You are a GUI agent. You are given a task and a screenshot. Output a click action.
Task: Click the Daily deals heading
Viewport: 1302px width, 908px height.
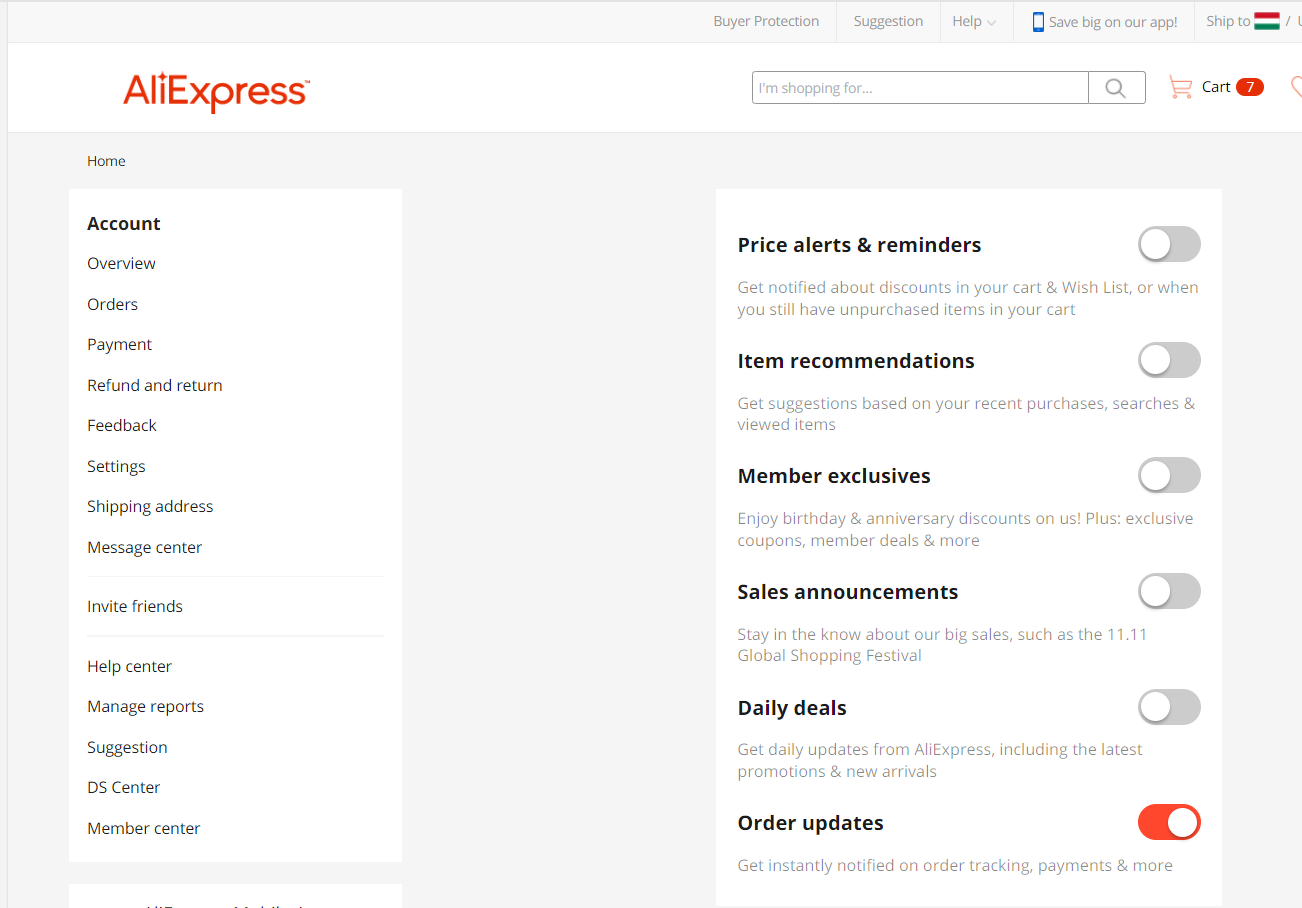792,708
